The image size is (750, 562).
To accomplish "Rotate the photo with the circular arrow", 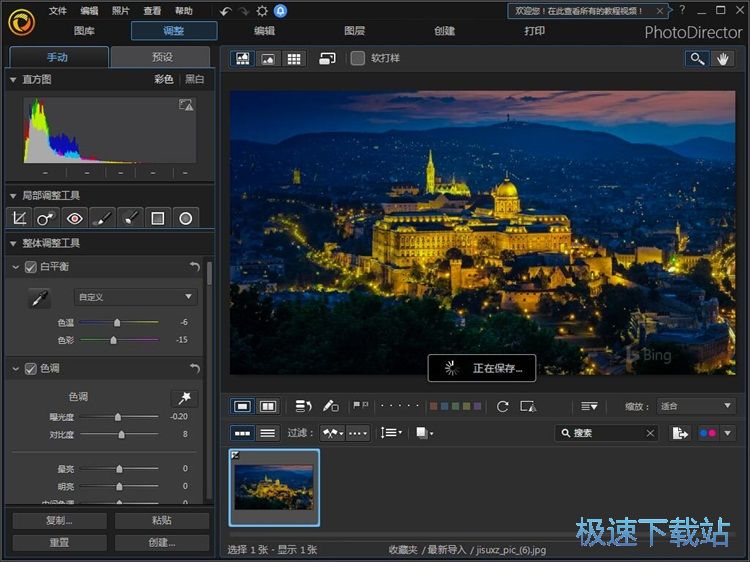I will point(502,407).
